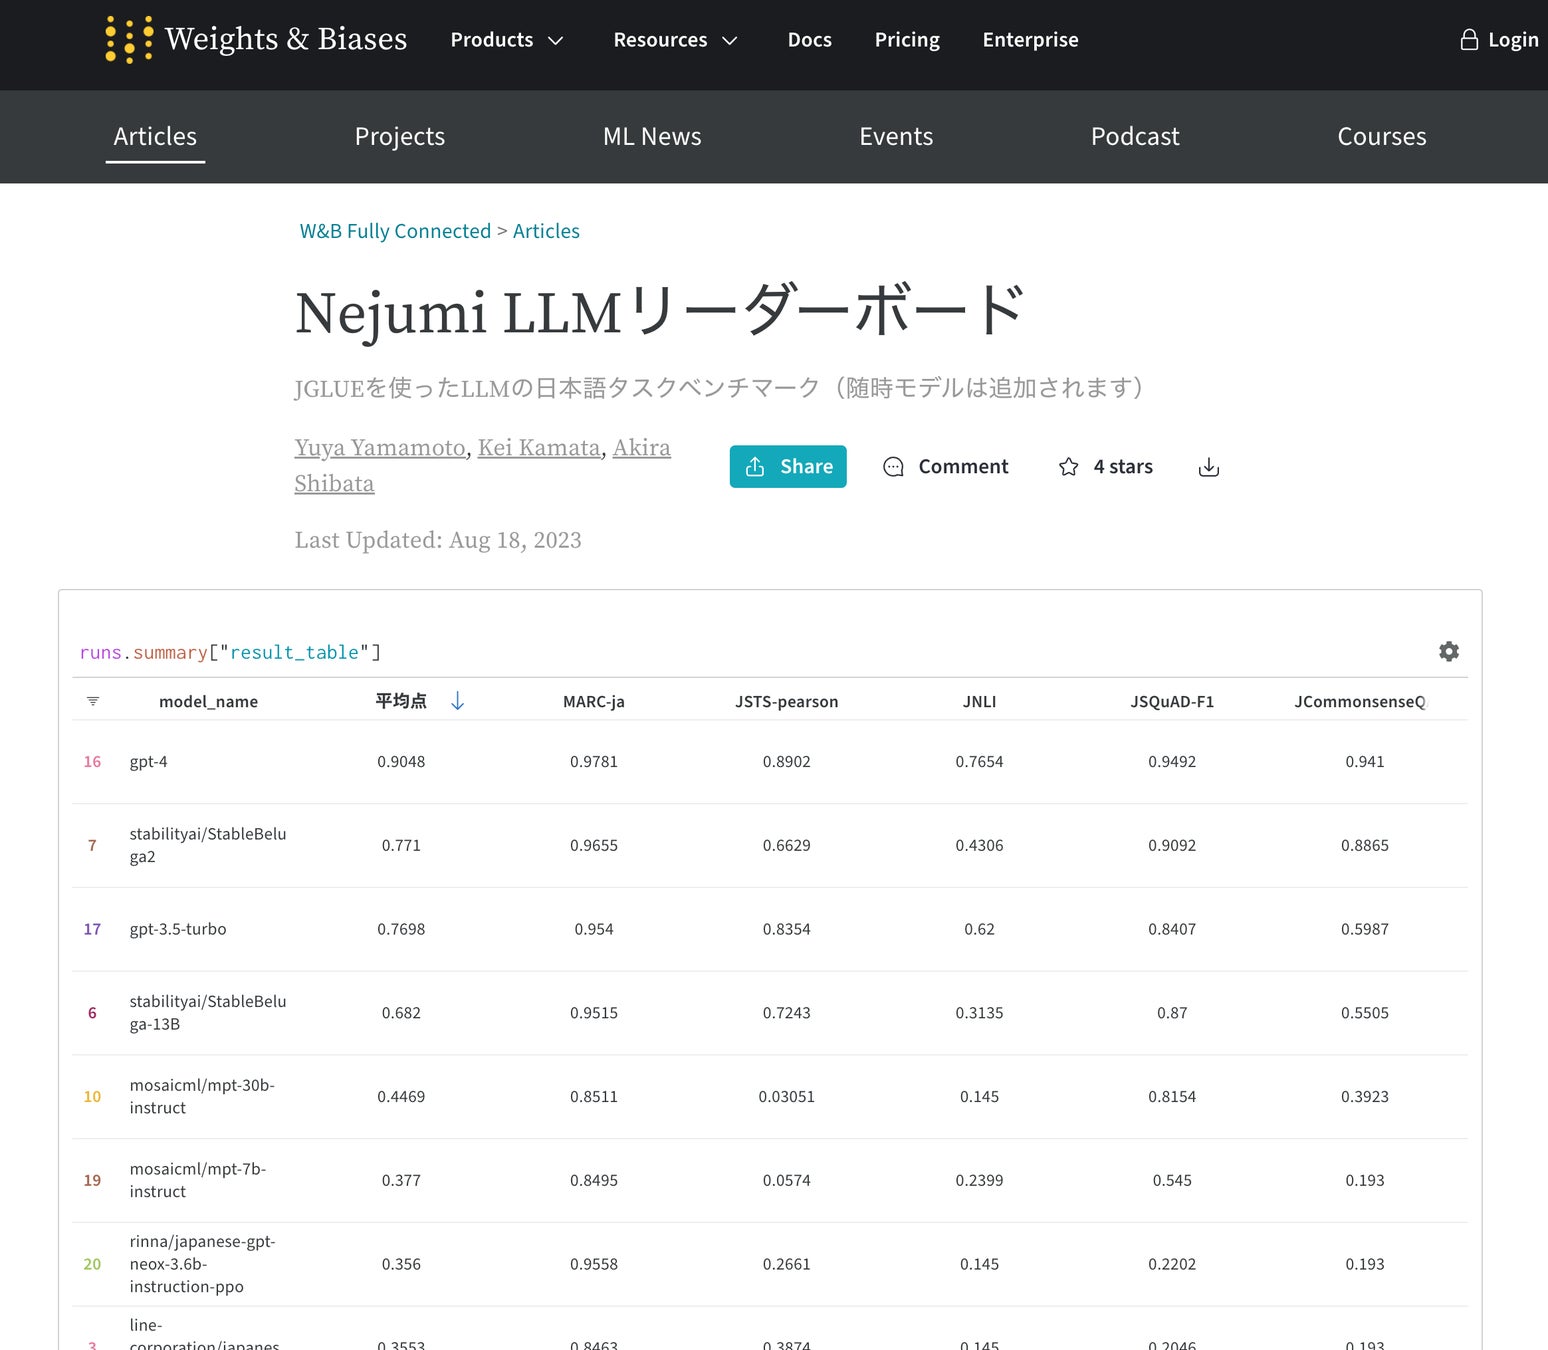Click the 平均点 column header
The width and height of the screenshot is (1548, 1350).
[x=401, y=701]
